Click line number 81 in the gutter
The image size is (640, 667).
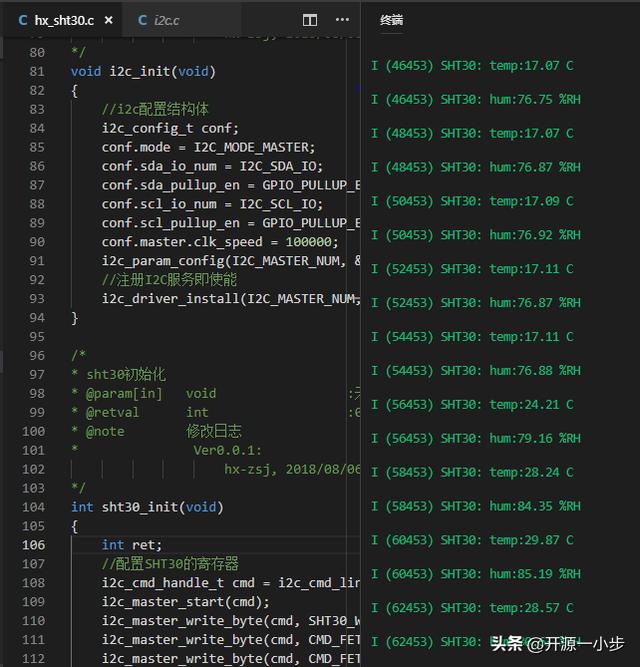37,71
